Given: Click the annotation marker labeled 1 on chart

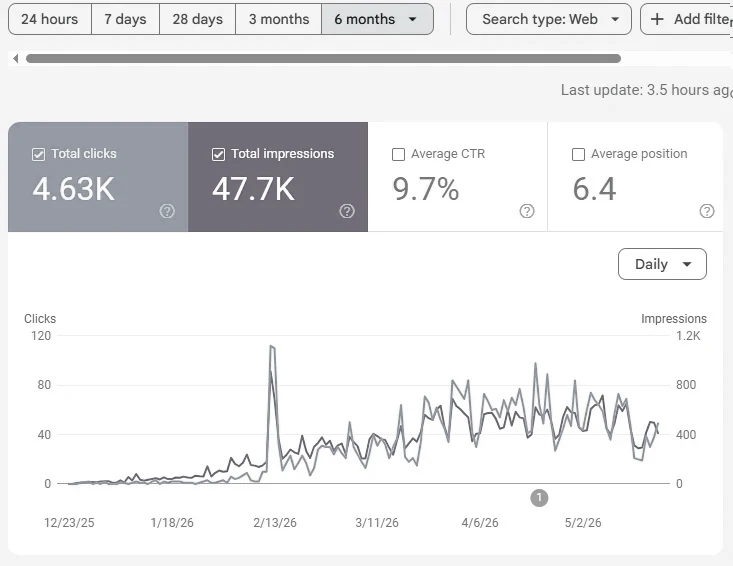Looking at the screenshot, I should pos(539,498).
